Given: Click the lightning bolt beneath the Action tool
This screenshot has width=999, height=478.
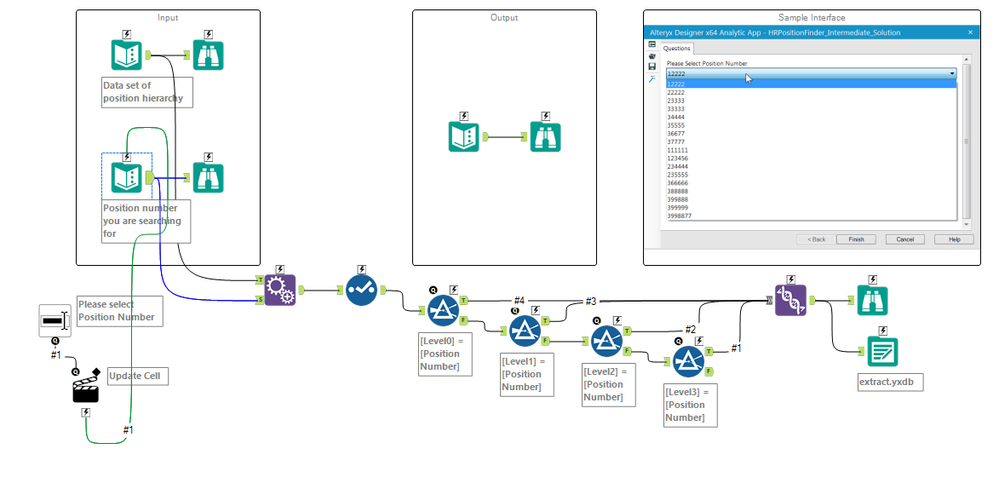Looking at the screenshot, I should point(85,413).
